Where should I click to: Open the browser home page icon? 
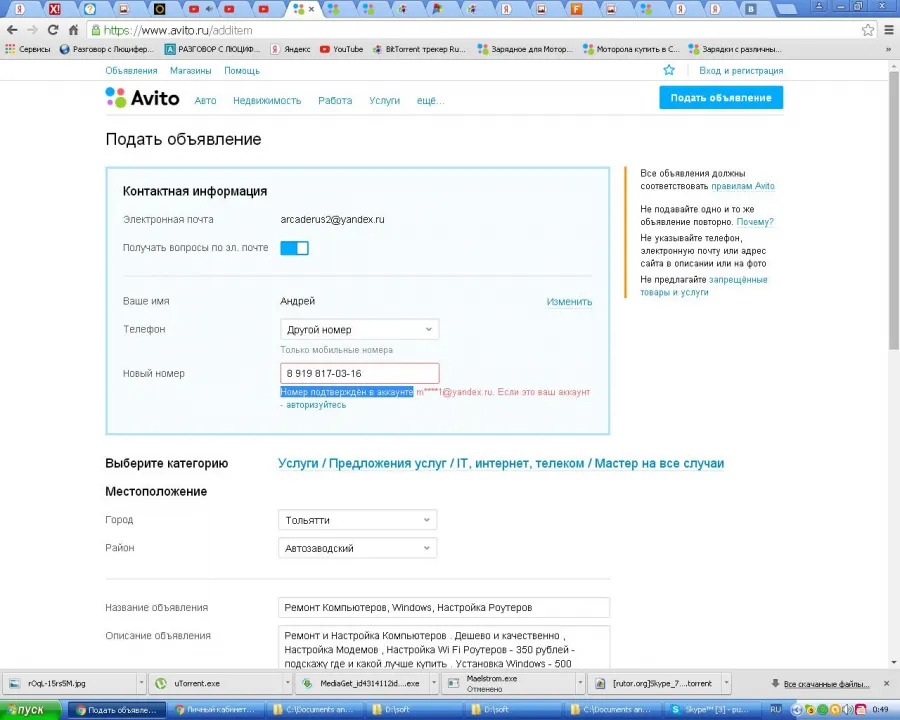point(73,30)
